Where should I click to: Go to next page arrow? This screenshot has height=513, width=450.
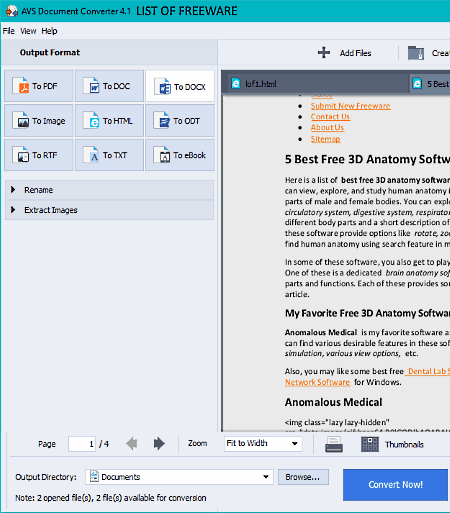159,444
